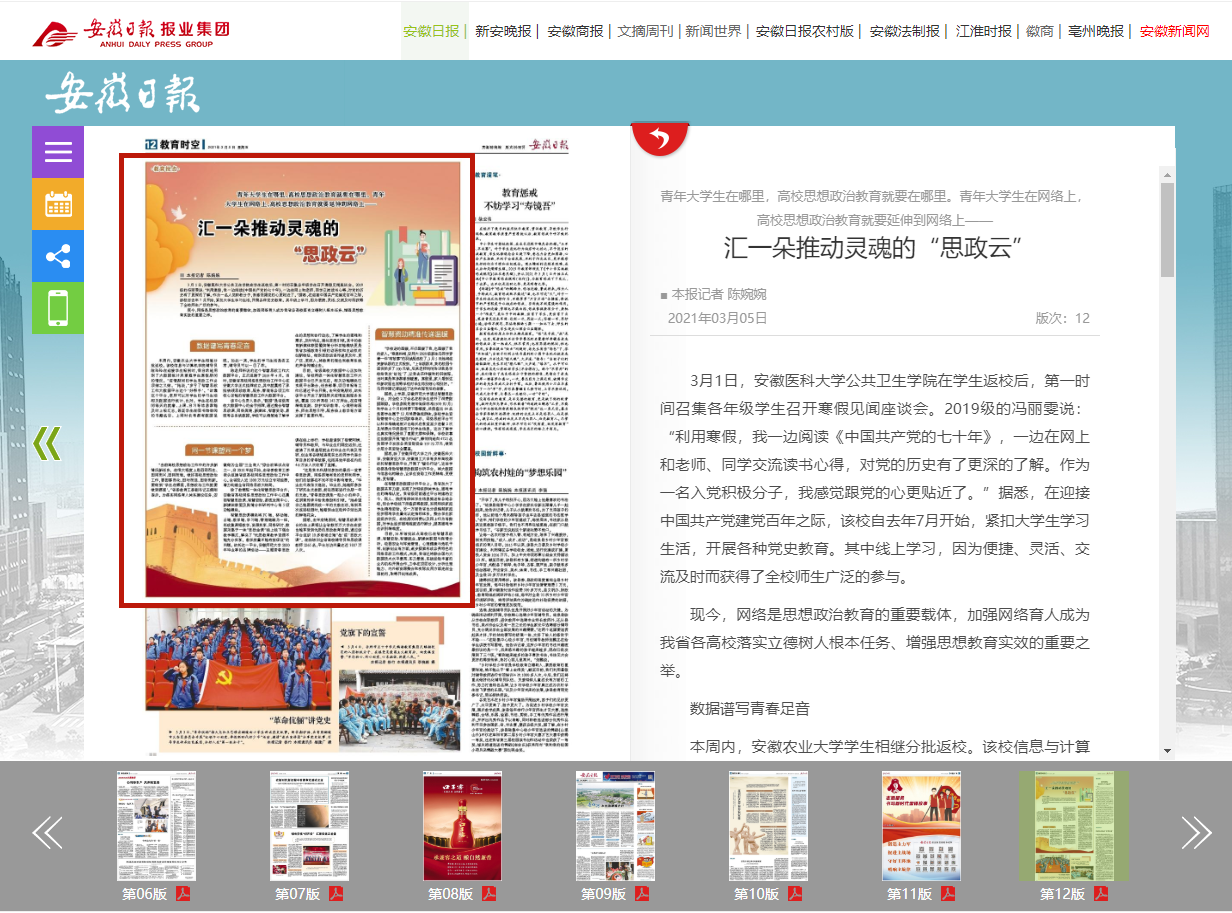
Task: Switch to 新安晚报 newspaper tab
Action: (503, 31)
